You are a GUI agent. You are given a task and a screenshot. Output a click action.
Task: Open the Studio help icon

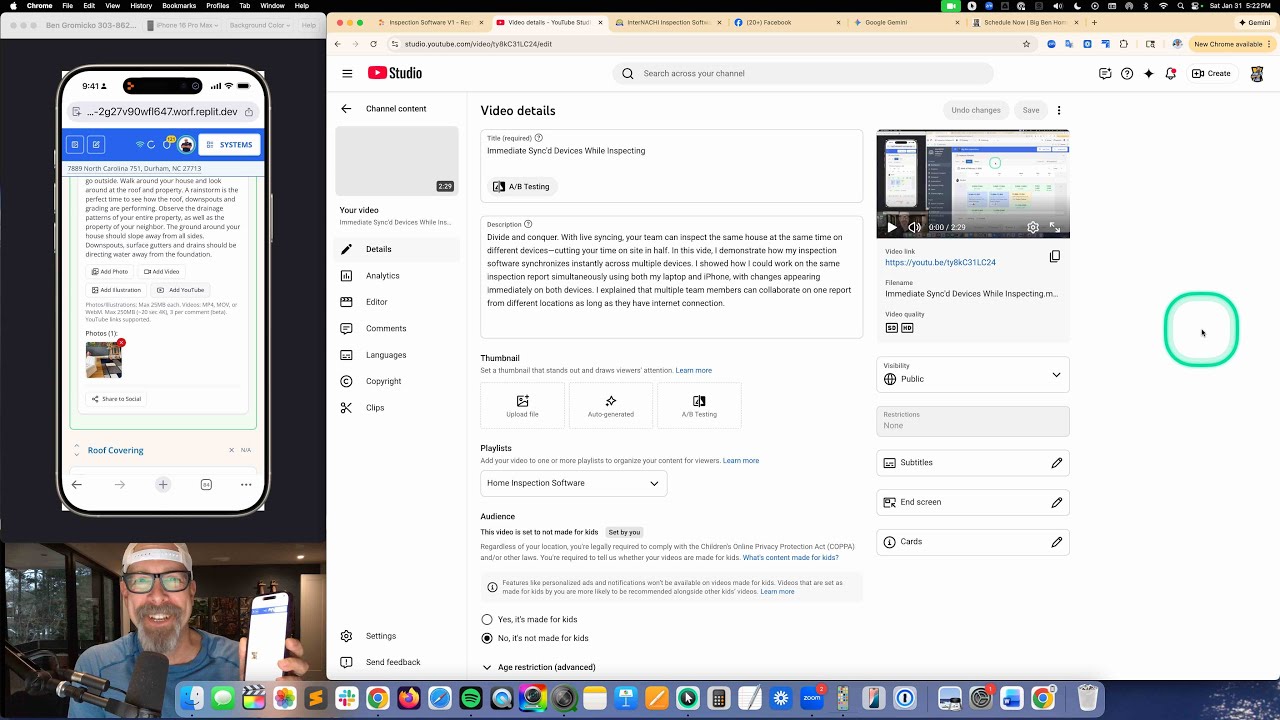[1127, 73]
